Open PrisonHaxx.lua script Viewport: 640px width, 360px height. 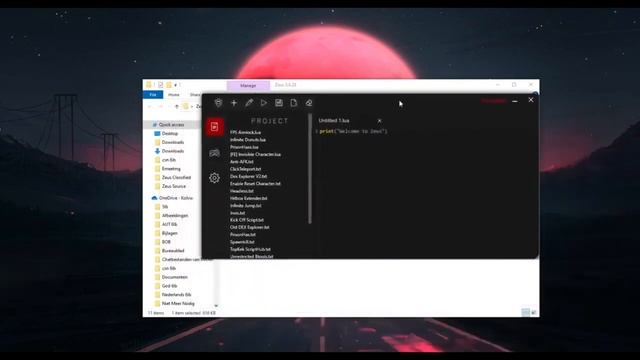coord(244,147)
